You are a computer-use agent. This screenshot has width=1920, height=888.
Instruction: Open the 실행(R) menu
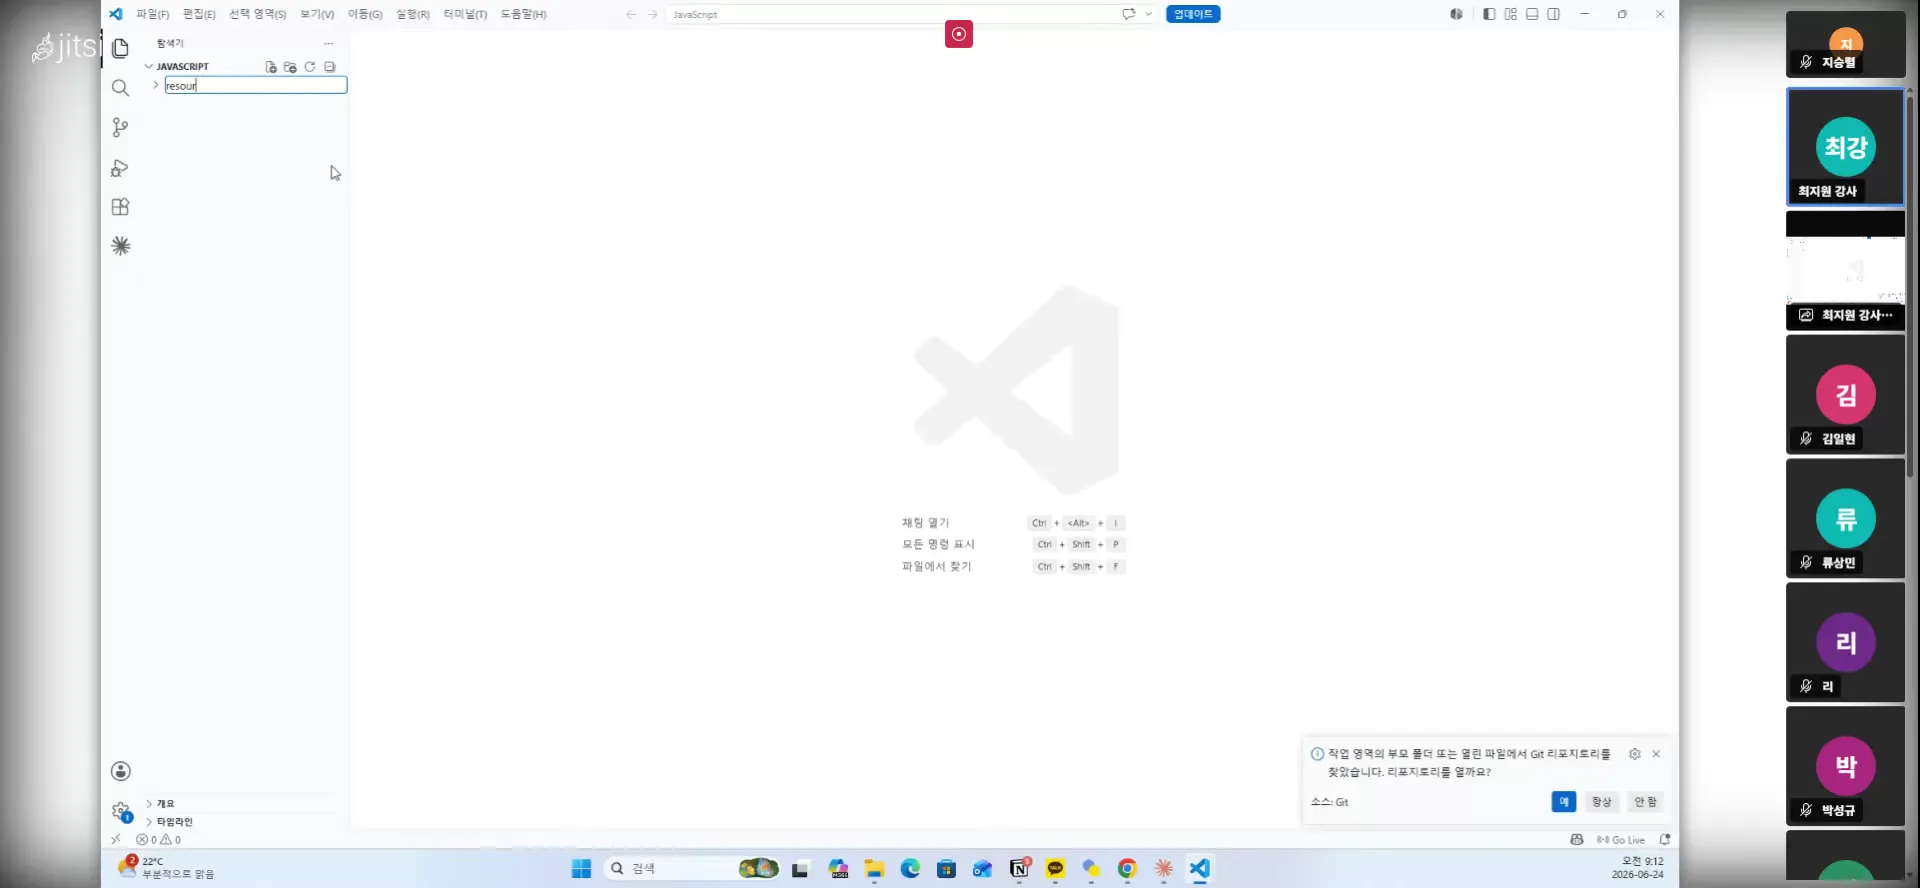click(413, 14)
